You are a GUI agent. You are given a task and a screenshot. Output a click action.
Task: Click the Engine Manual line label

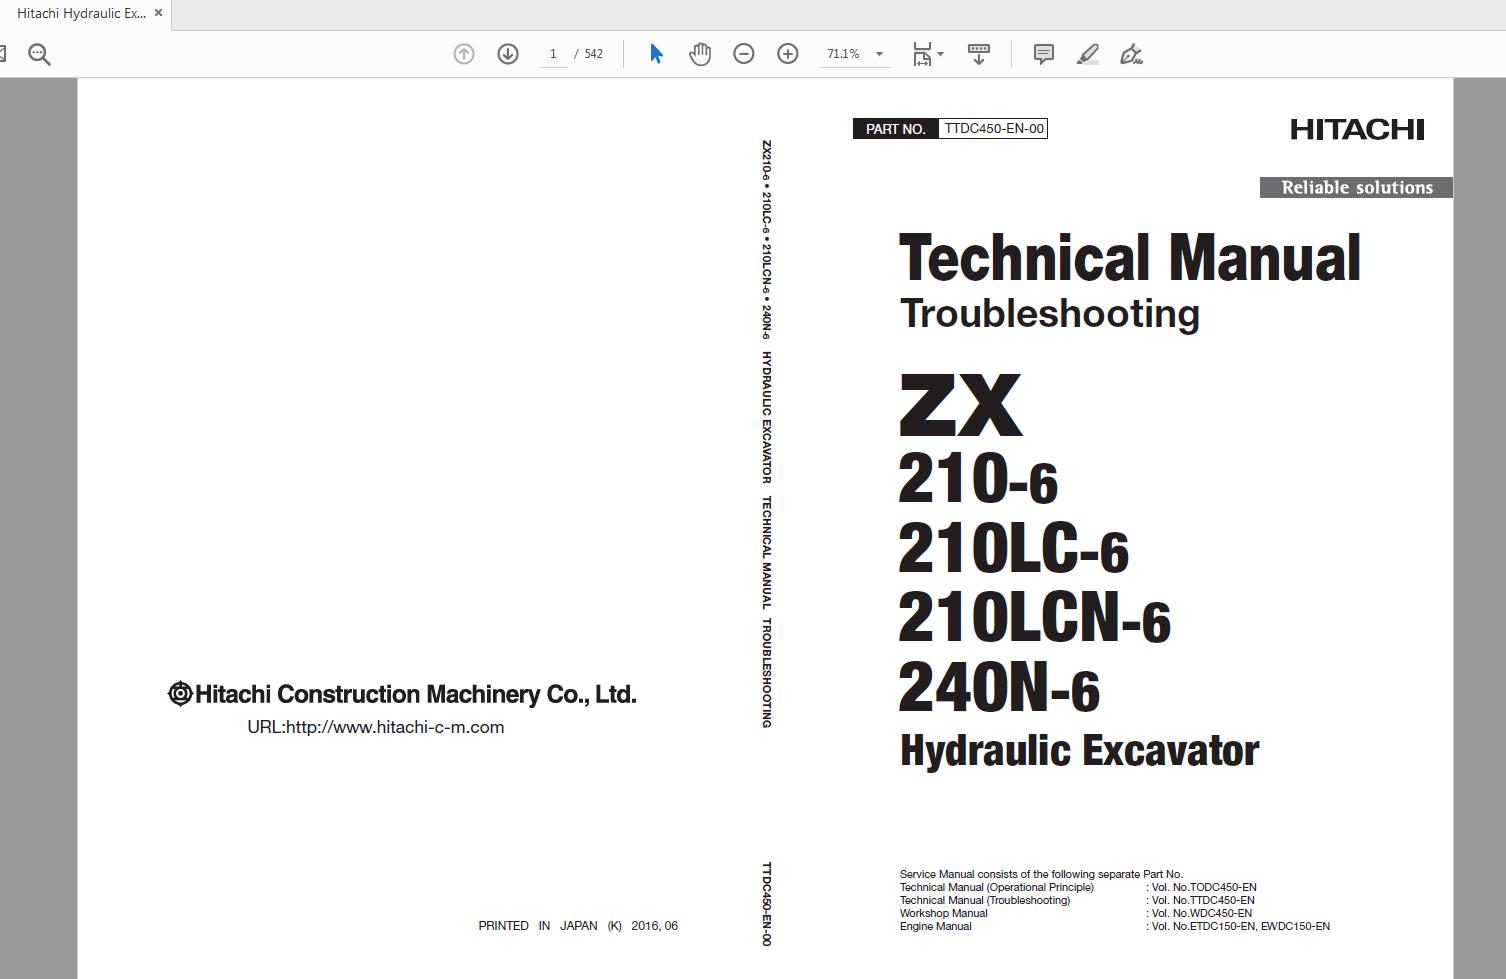[x=936, y=926]
